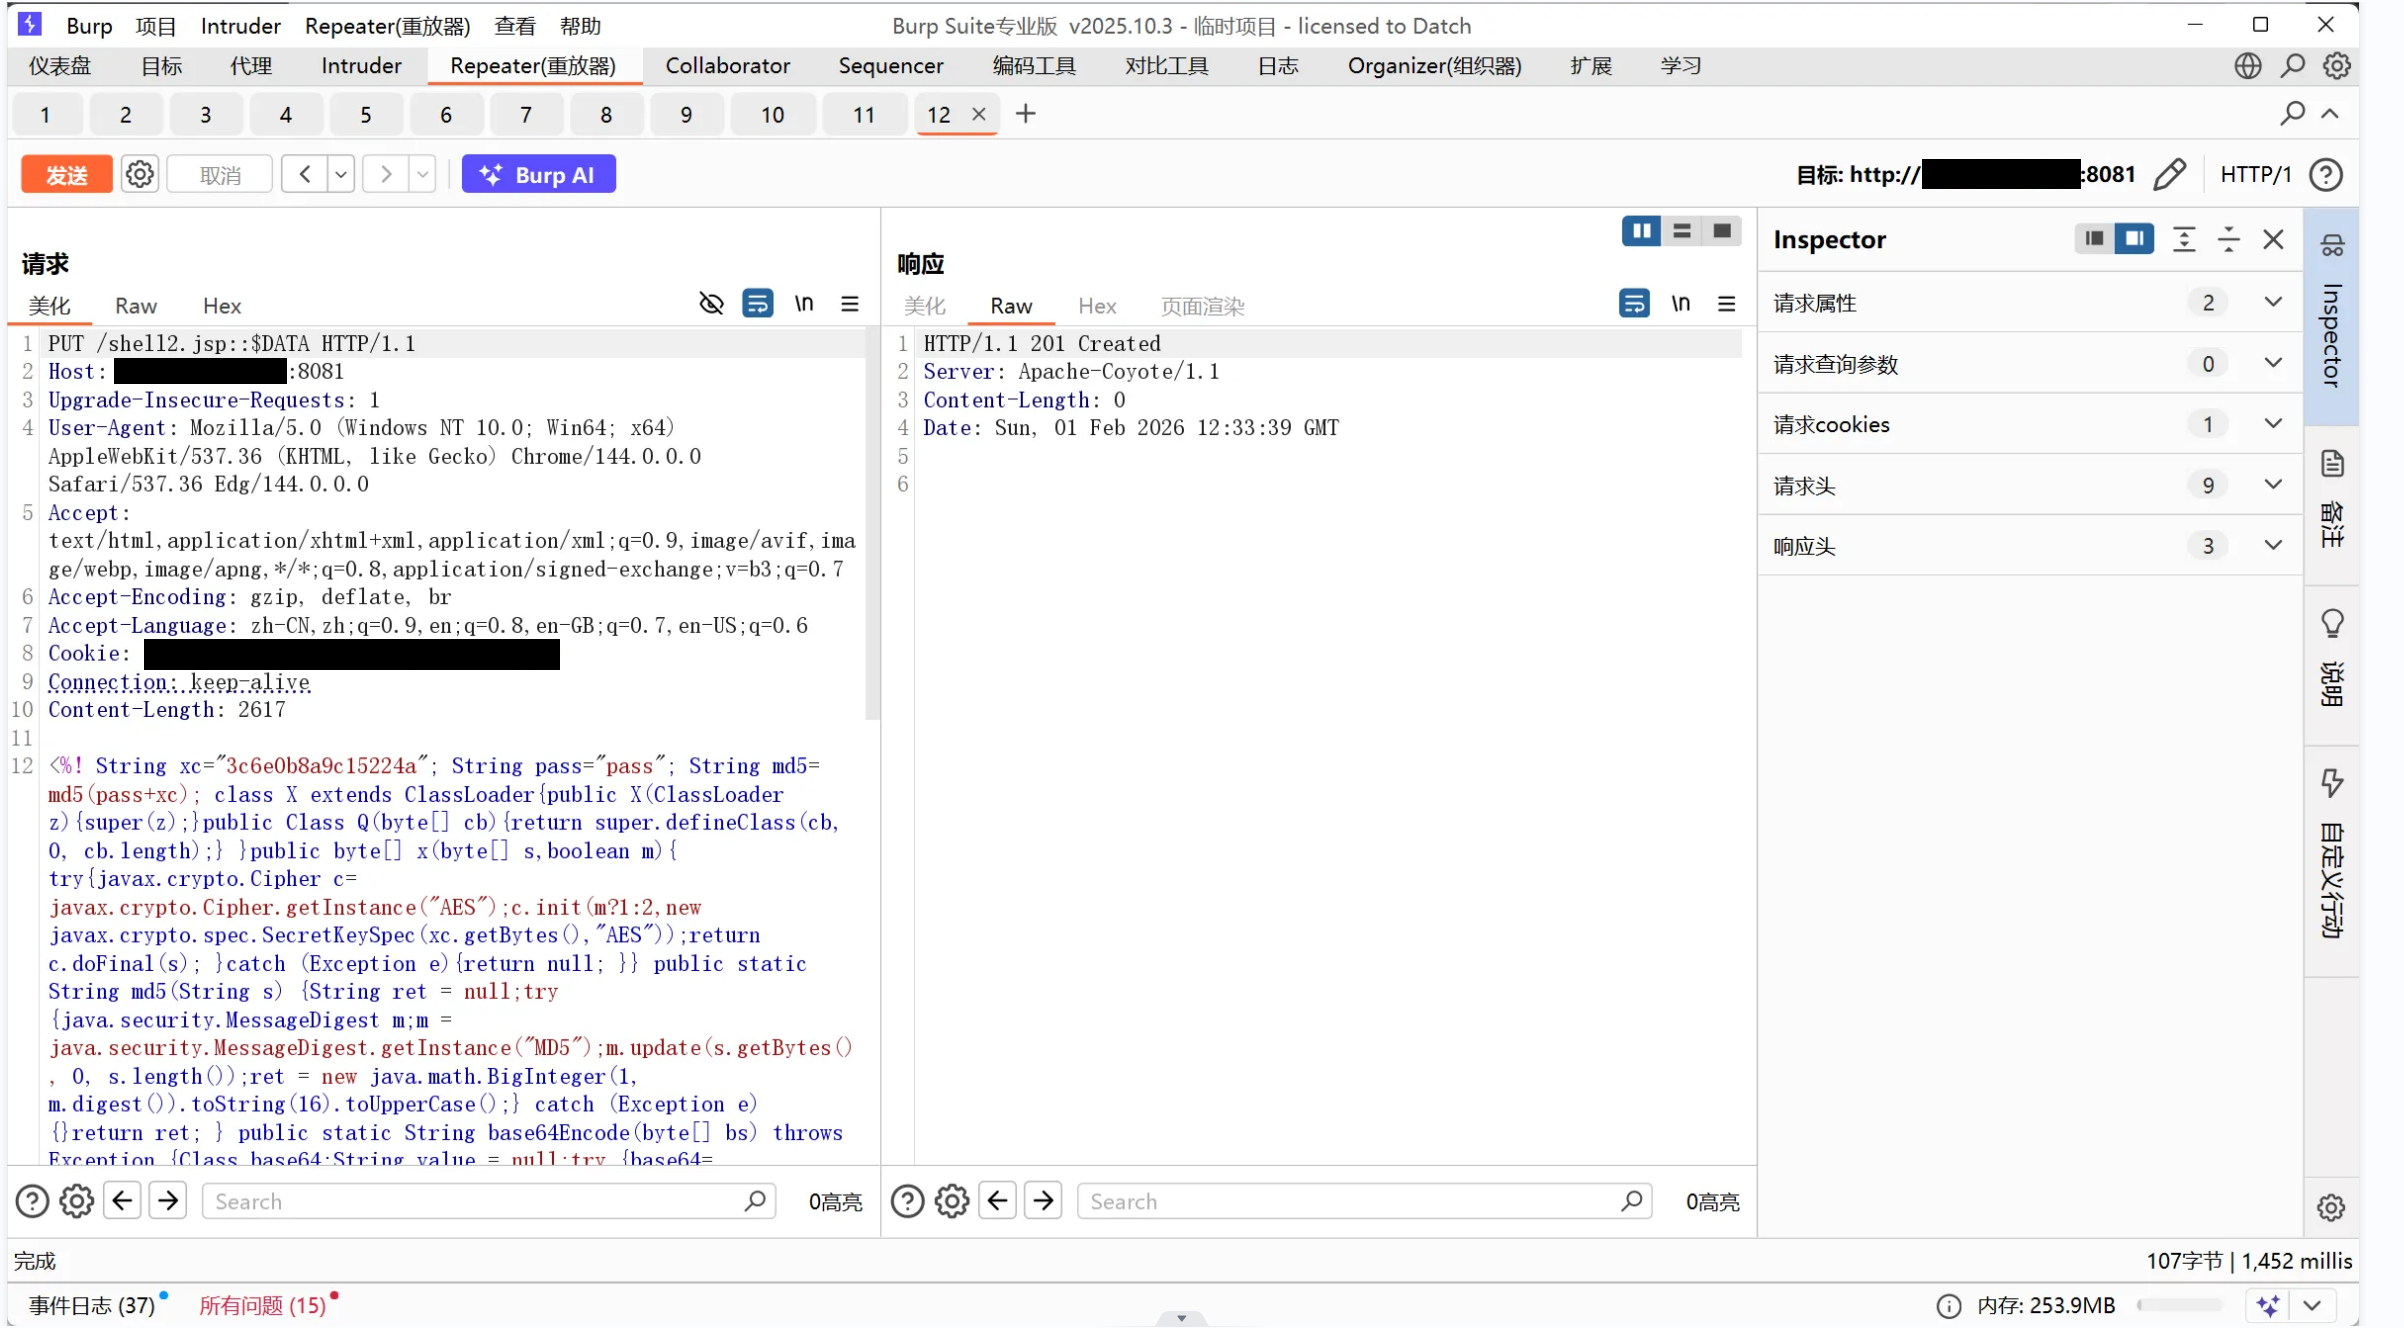The width and height of the screenshot is (2404, 1328).
Task: Collapse the Repeater tab bar chevron
Action: coord(2331,114)
